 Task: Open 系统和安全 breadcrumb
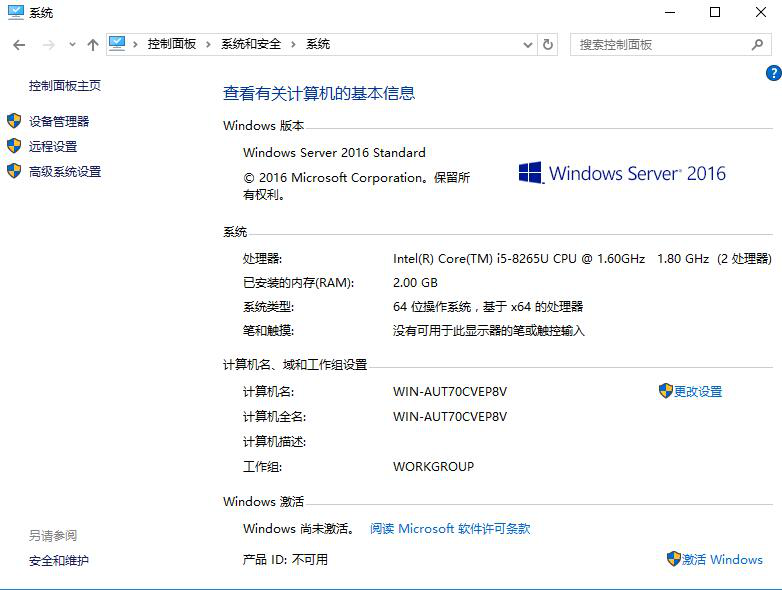[251, 44]
